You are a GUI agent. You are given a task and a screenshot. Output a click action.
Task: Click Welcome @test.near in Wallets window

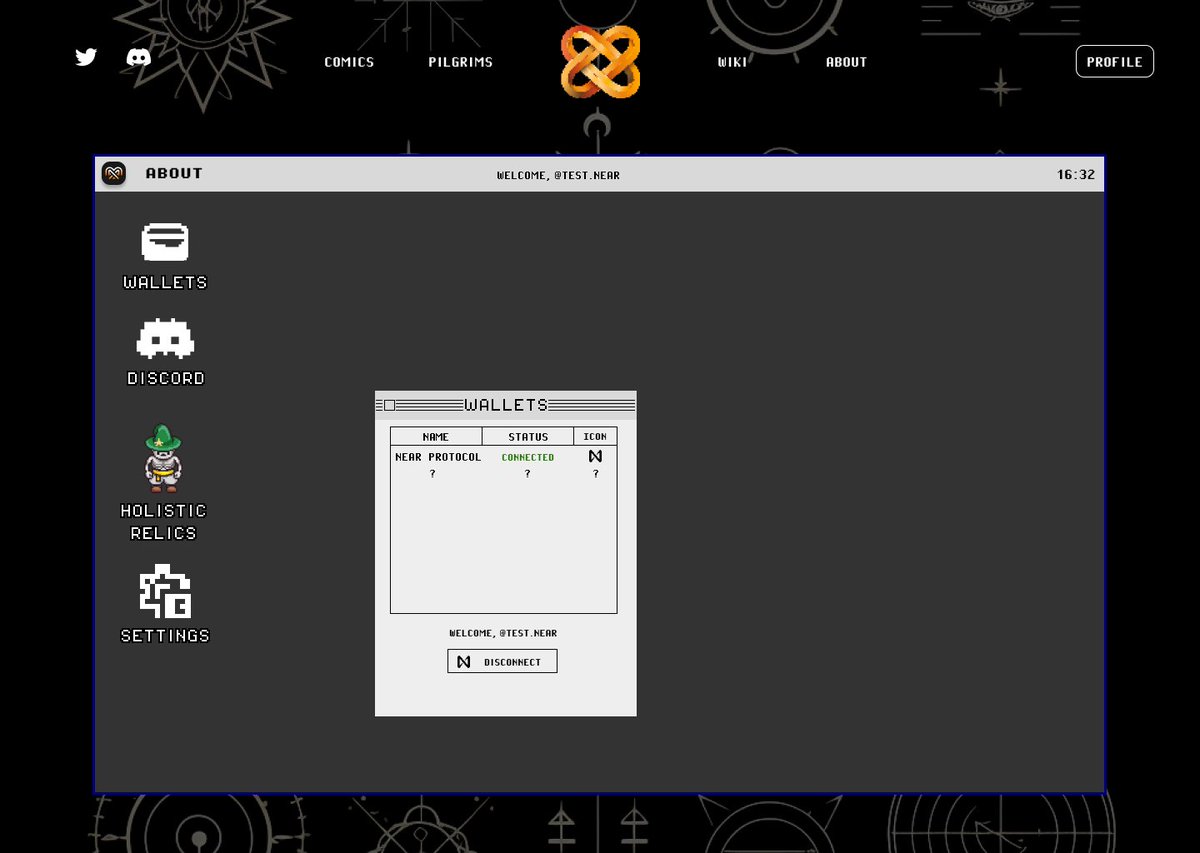click(x=503, y=633)
